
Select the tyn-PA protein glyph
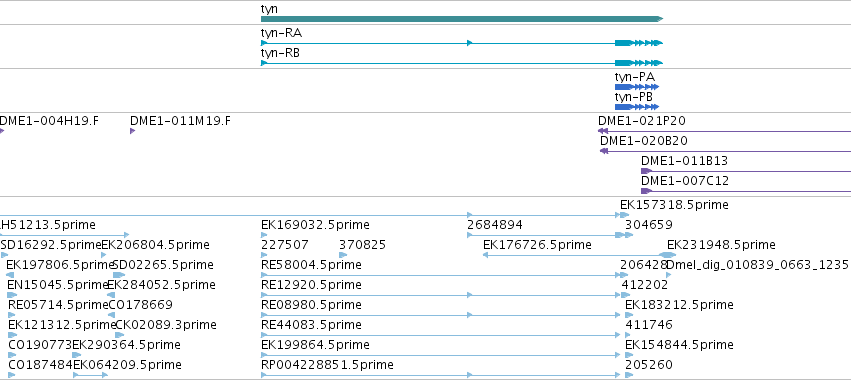(x=637, y=87)
